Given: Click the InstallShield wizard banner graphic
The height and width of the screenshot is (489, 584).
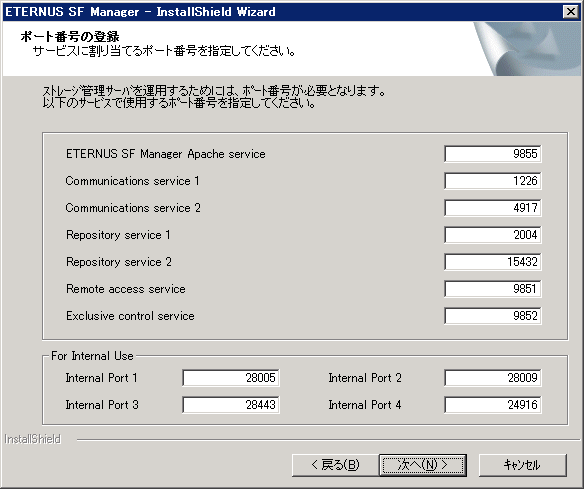Looking at the screenshot, I should point(527,49).
